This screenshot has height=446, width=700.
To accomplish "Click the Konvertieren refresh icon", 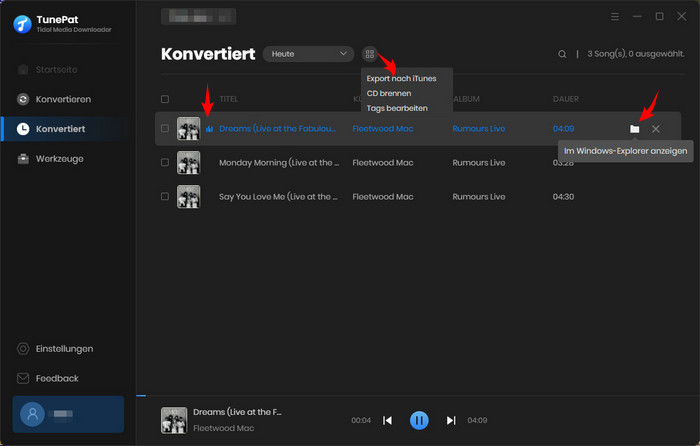I will [x=23, y=99].
